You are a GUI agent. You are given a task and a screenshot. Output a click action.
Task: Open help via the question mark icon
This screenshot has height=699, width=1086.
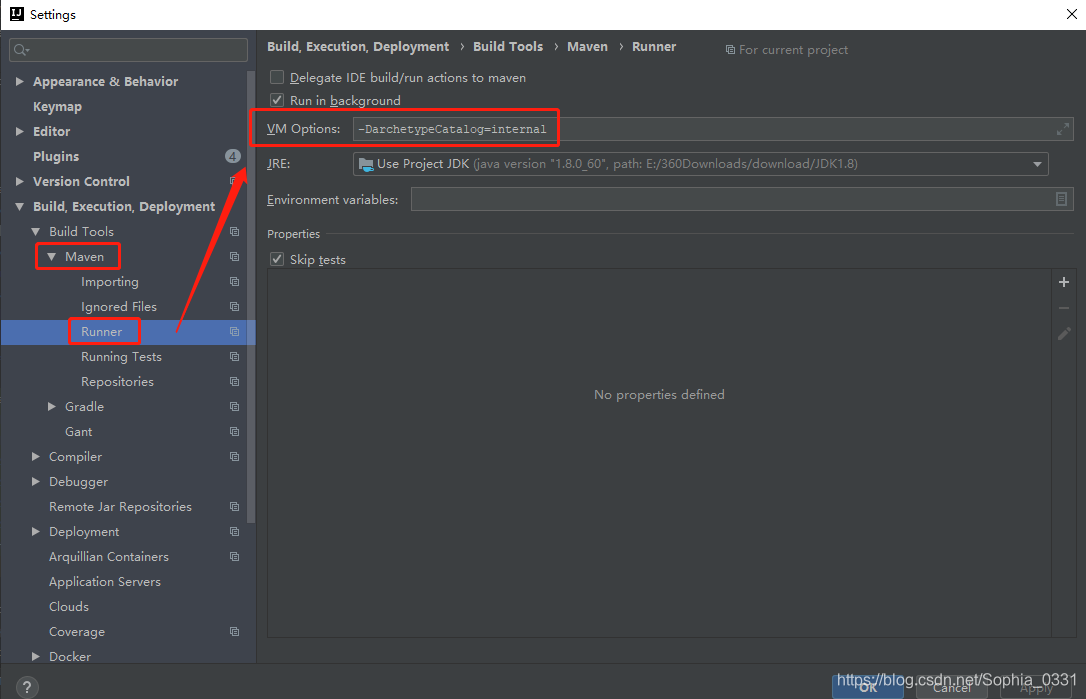coord(26,686)
